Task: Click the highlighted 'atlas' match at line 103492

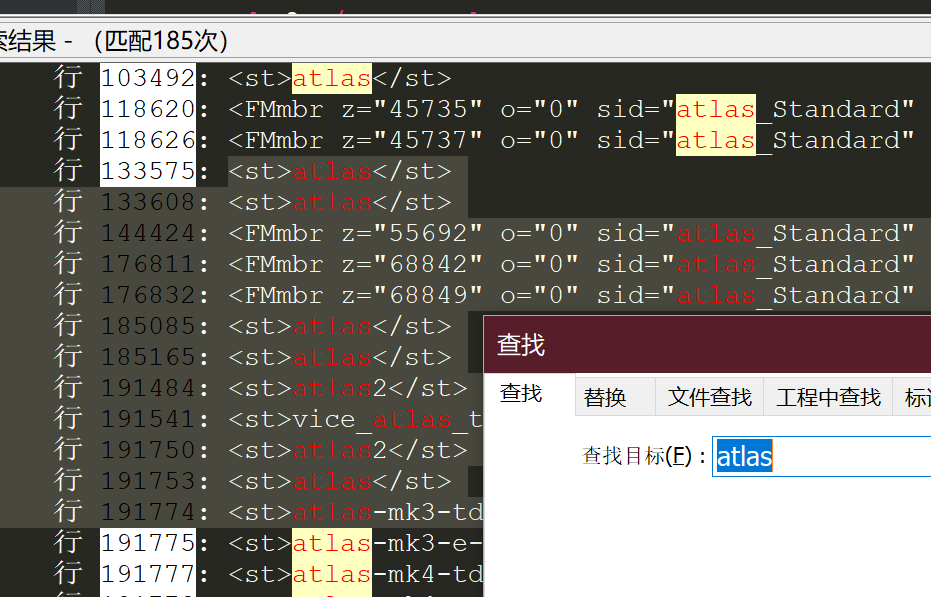Action: 330,77
